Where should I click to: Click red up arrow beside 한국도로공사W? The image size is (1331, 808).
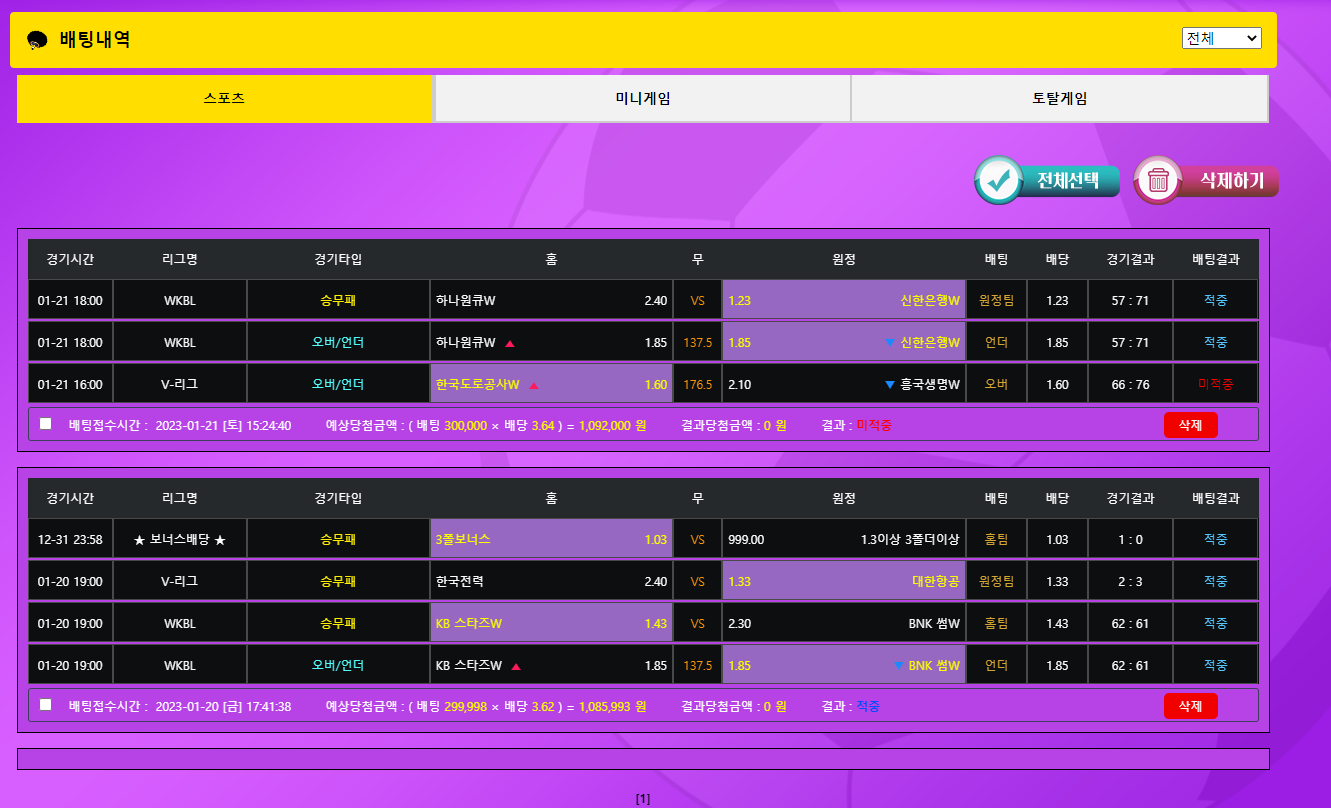pyautogui.click(x=533, y=385)
